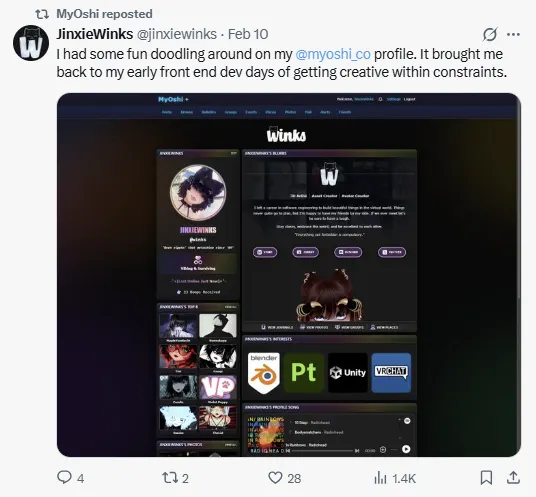Viewport: 536px width, 497px height.
Task: Click the MyOshi reposted label
Action: click(104, 14)
